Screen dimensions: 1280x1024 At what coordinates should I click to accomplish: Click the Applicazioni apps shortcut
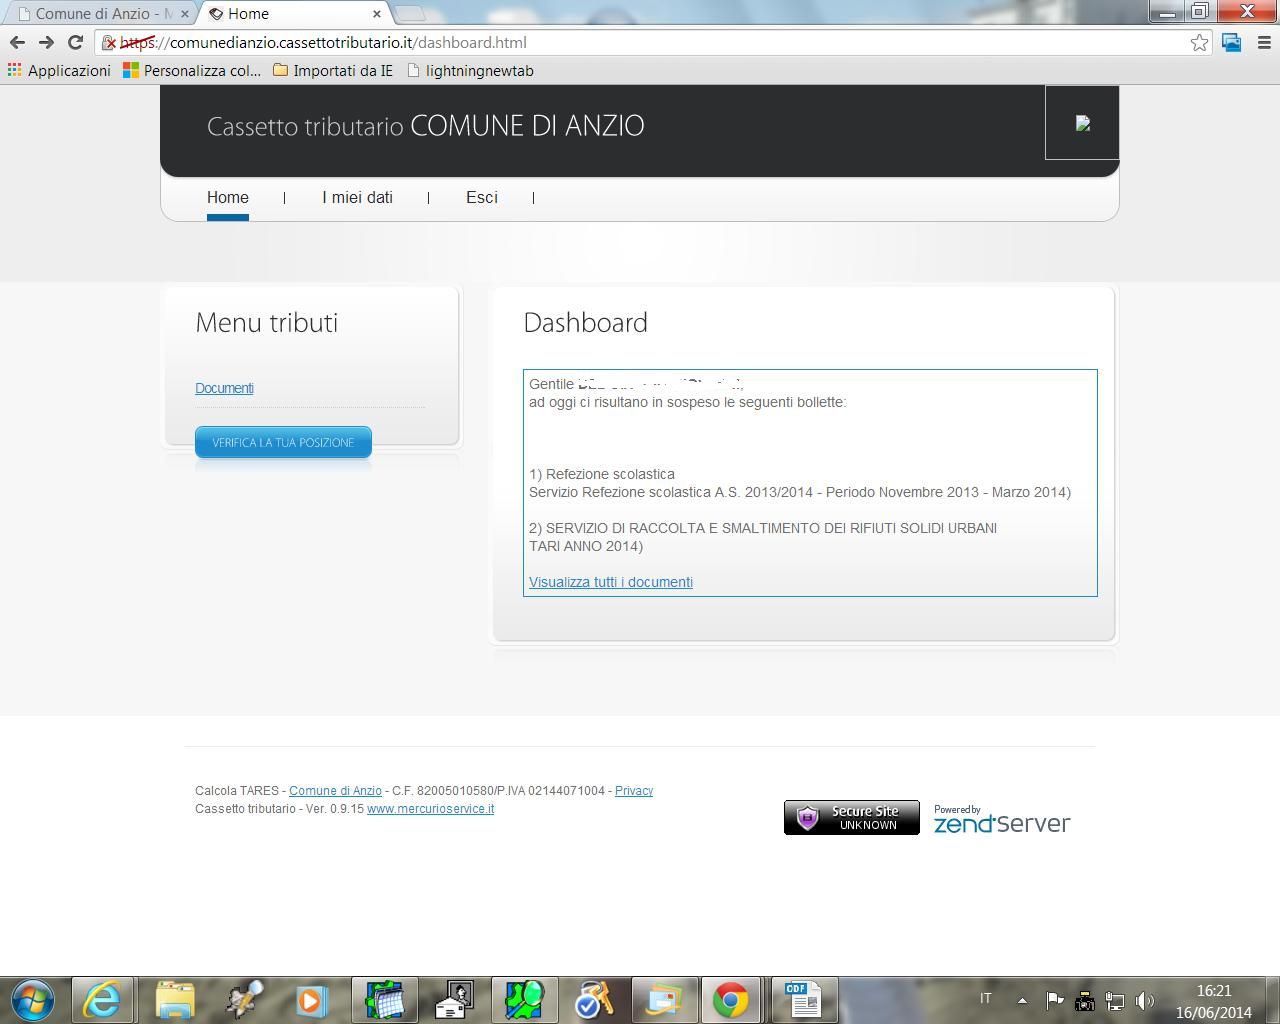pyautogui.click(x=59, y=71)
